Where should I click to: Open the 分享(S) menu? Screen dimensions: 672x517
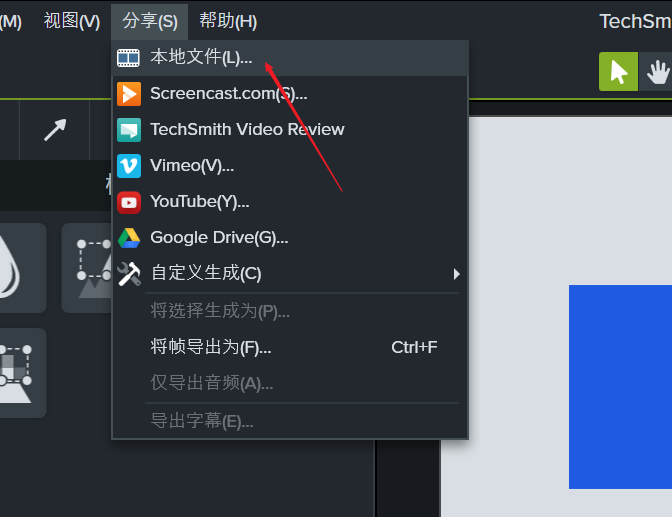(150, 21)
